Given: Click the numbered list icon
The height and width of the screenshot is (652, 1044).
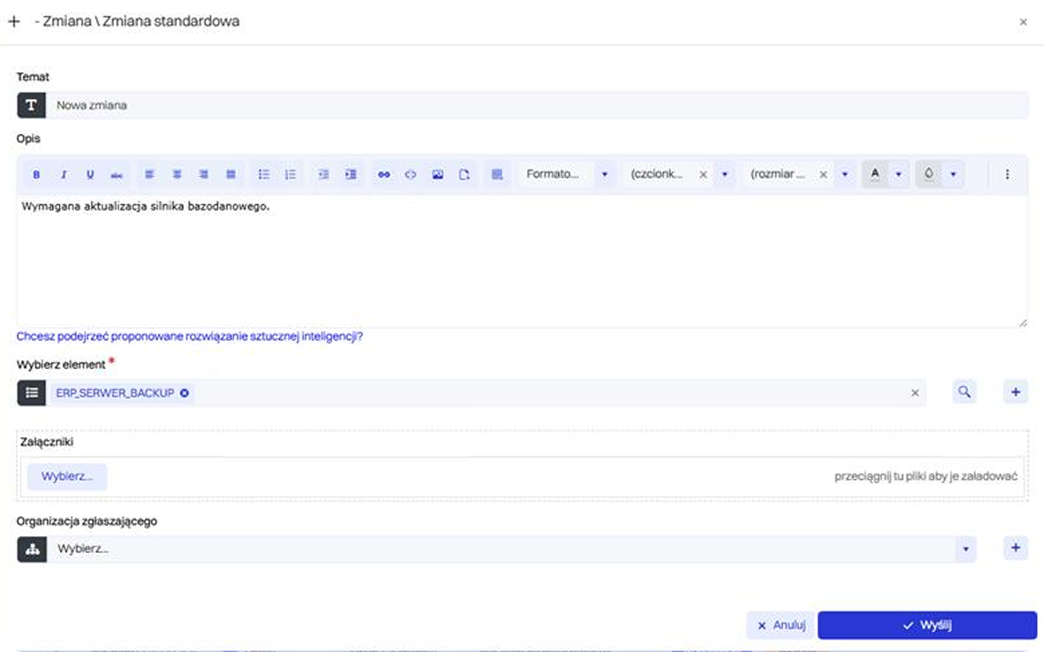Looking at the screenshot, I should [290, 174].
